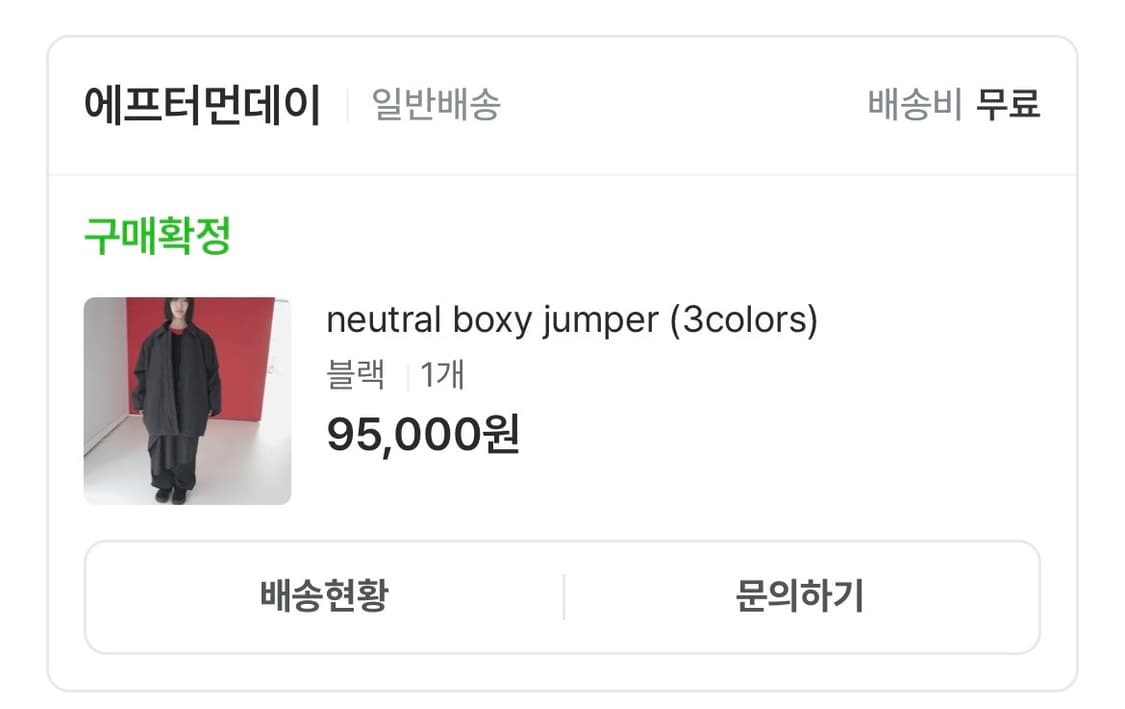Click the divider between 배송현황 and 문의하기

564,596
